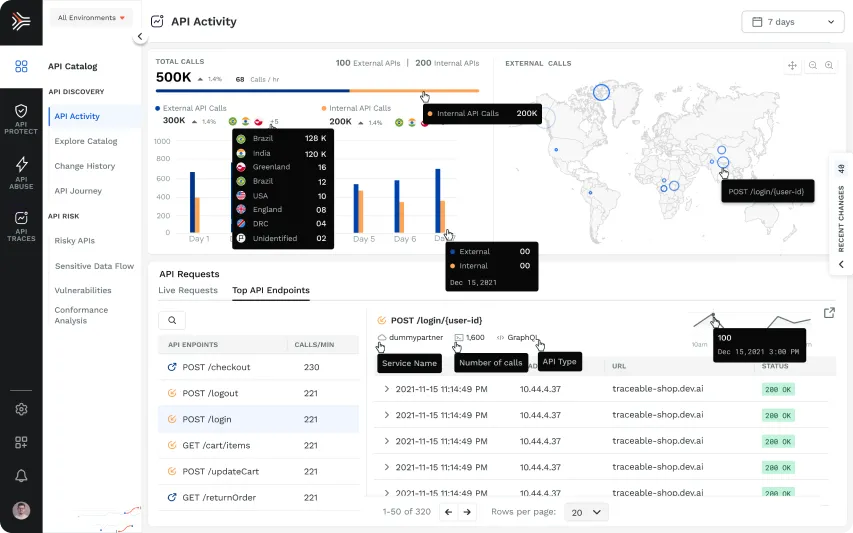Image resolution: width=853 pixels, height=533 pixels.
Task: Click the notifications bell icon
Action: click(21, 476)
